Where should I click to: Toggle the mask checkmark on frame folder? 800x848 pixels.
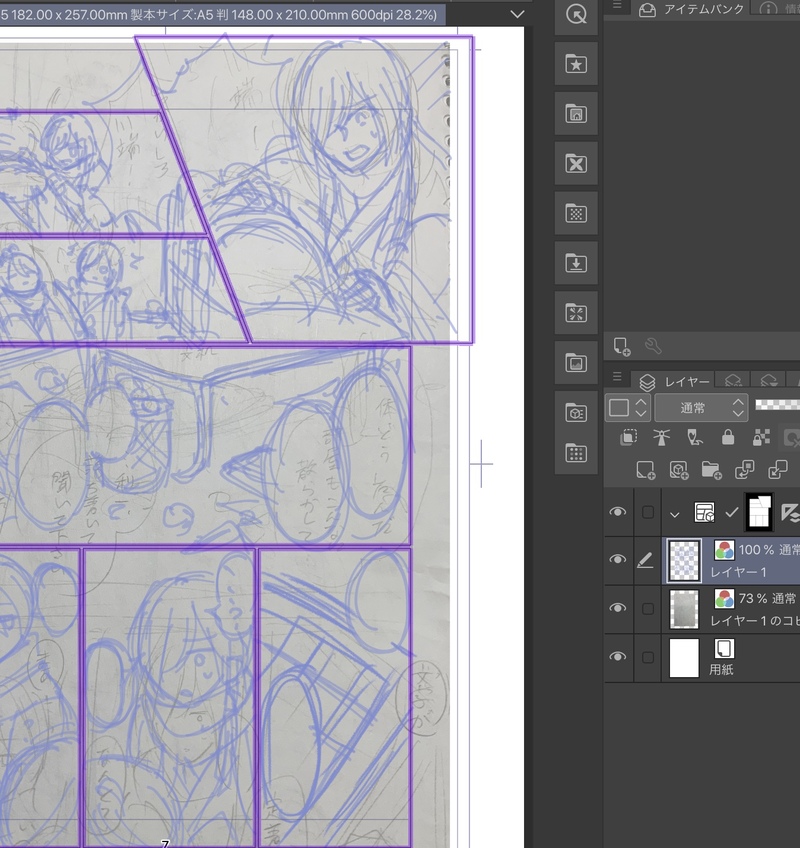[732, 512]
